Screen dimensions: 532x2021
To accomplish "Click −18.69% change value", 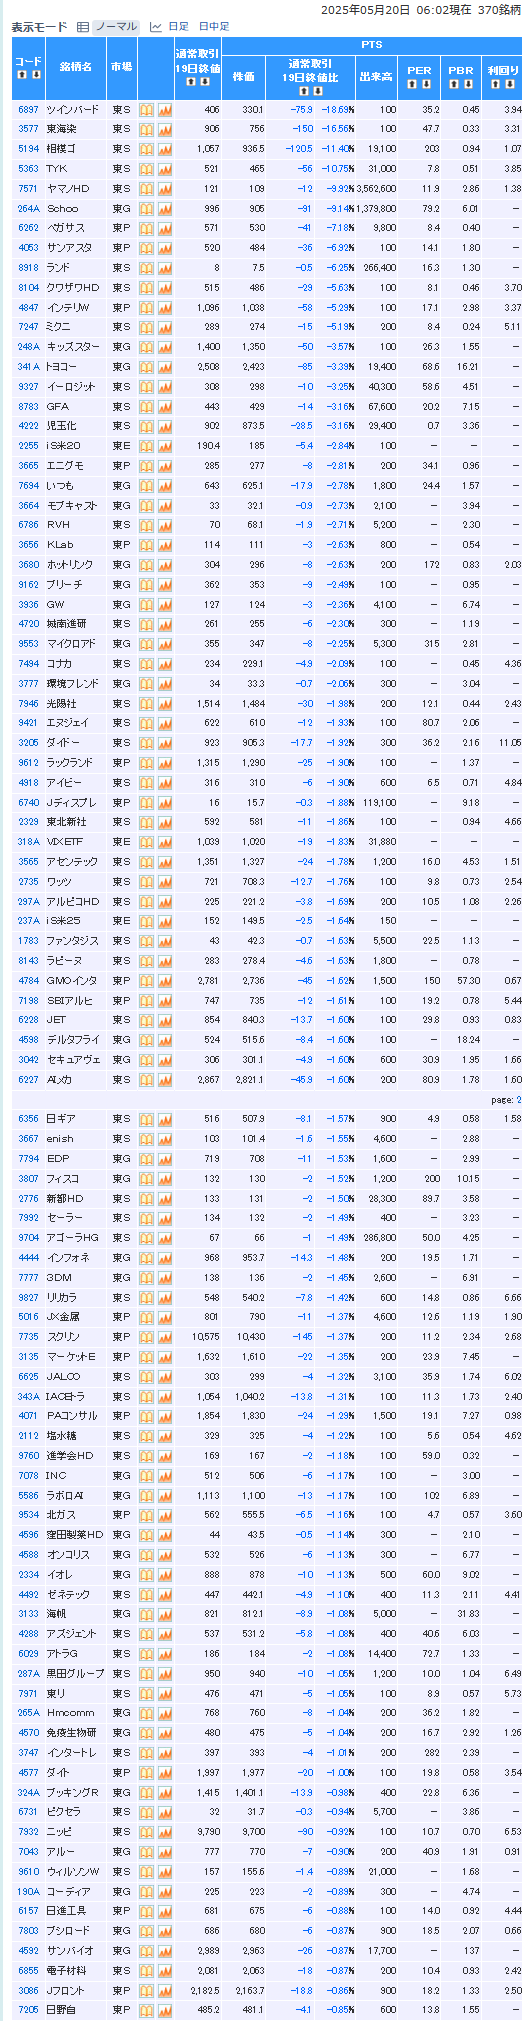I will click(337, 109).
